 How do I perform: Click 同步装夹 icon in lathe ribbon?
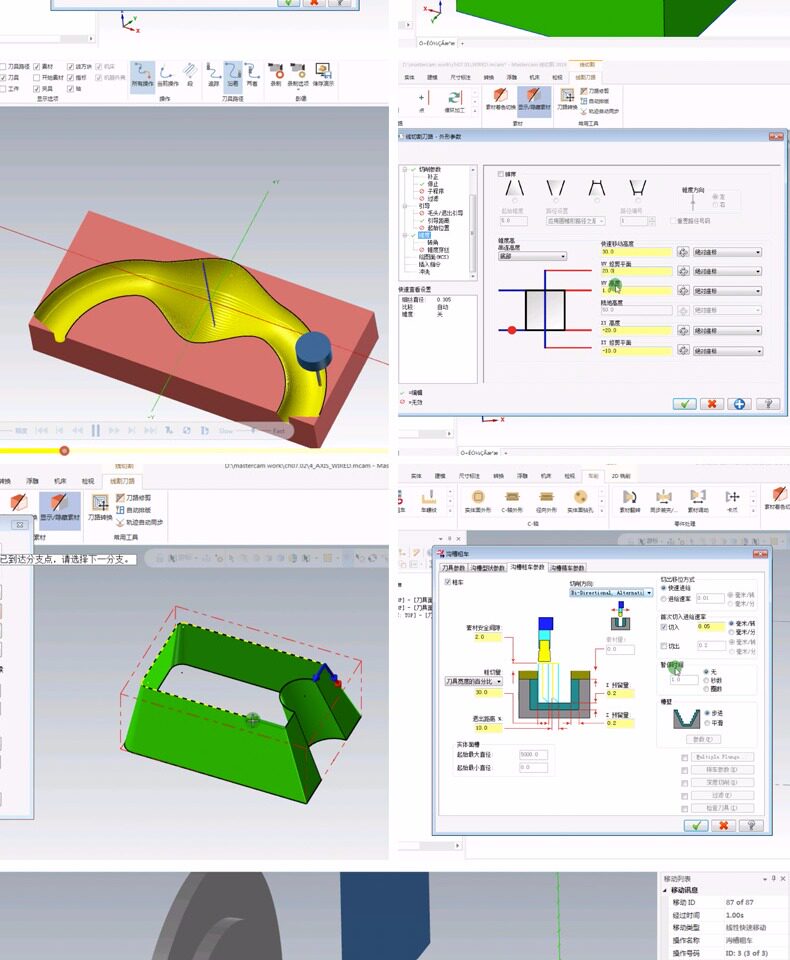663,501
